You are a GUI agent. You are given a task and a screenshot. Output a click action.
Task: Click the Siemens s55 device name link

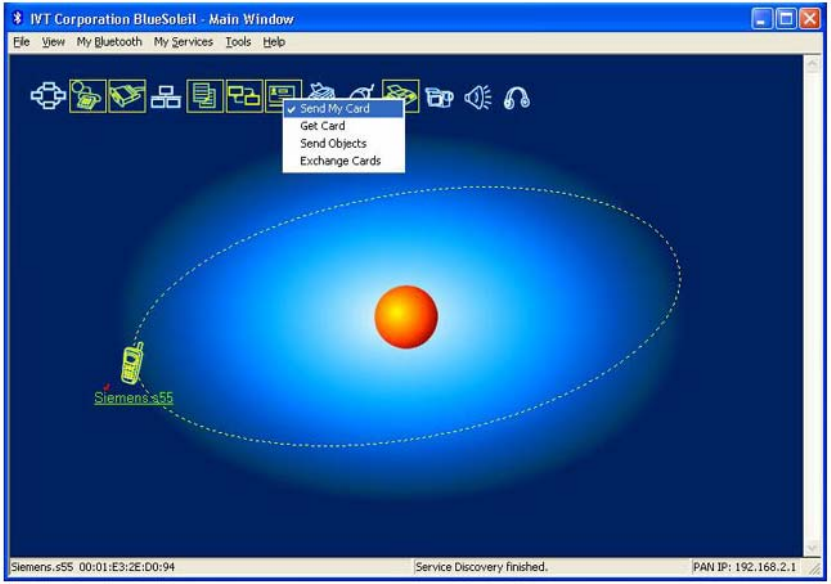coord(134,398)
